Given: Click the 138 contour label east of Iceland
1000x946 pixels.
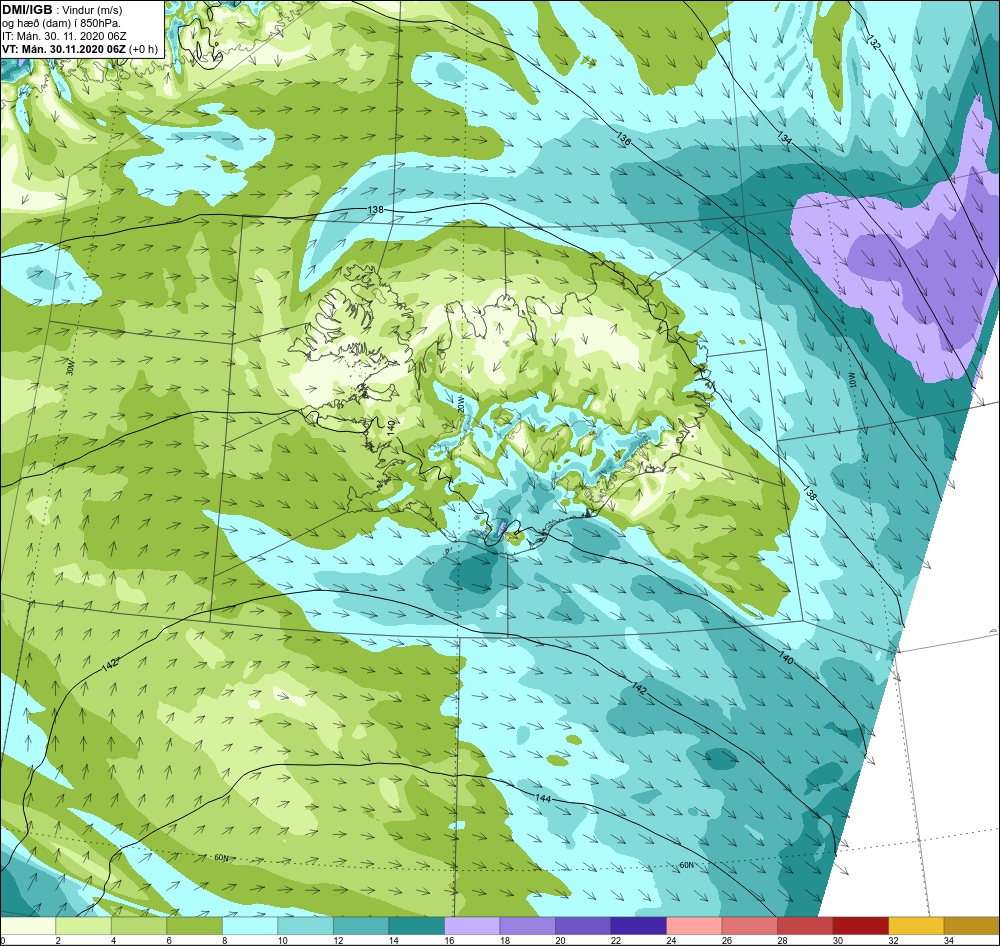Looking at the screenshot, I should click(809, 493).
